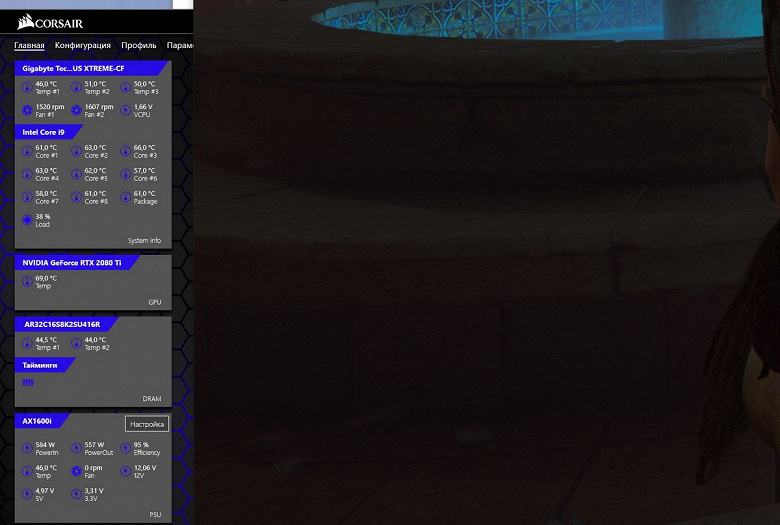
Task: Switch to the Конфигурация tab
Action: [83, 45]
